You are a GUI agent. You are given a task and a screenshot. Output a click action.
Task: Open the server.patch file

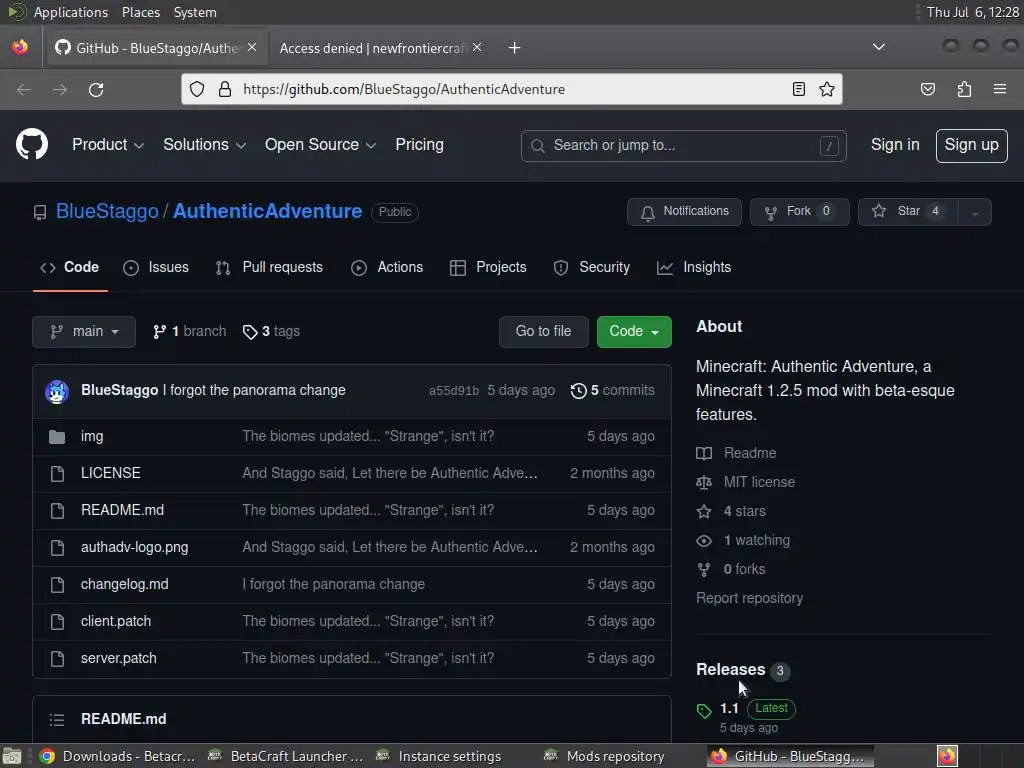[x=118, y=658]
